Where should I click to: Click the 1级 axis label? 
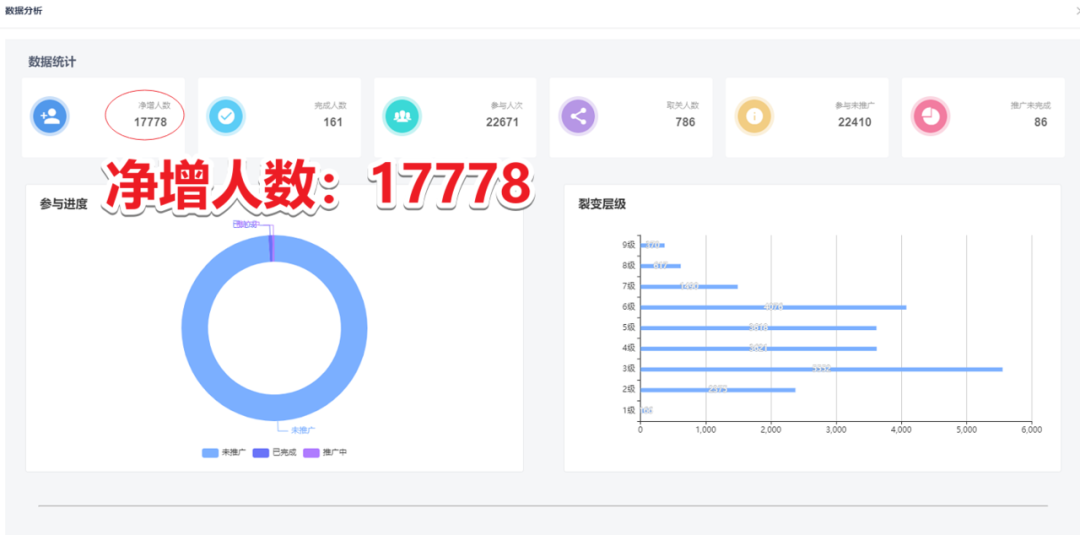point(628,410)
